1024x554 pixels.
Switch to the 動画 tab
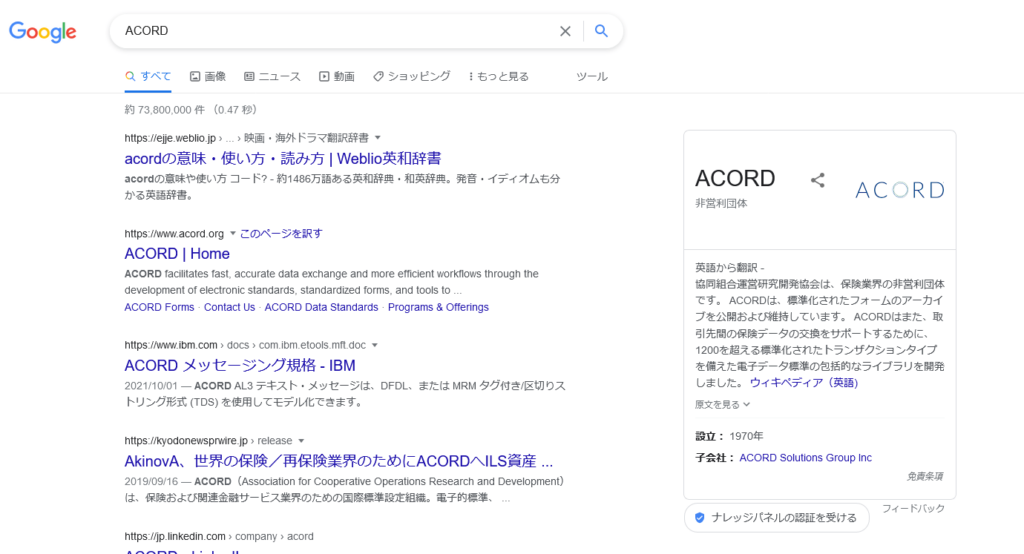point(337,76)
